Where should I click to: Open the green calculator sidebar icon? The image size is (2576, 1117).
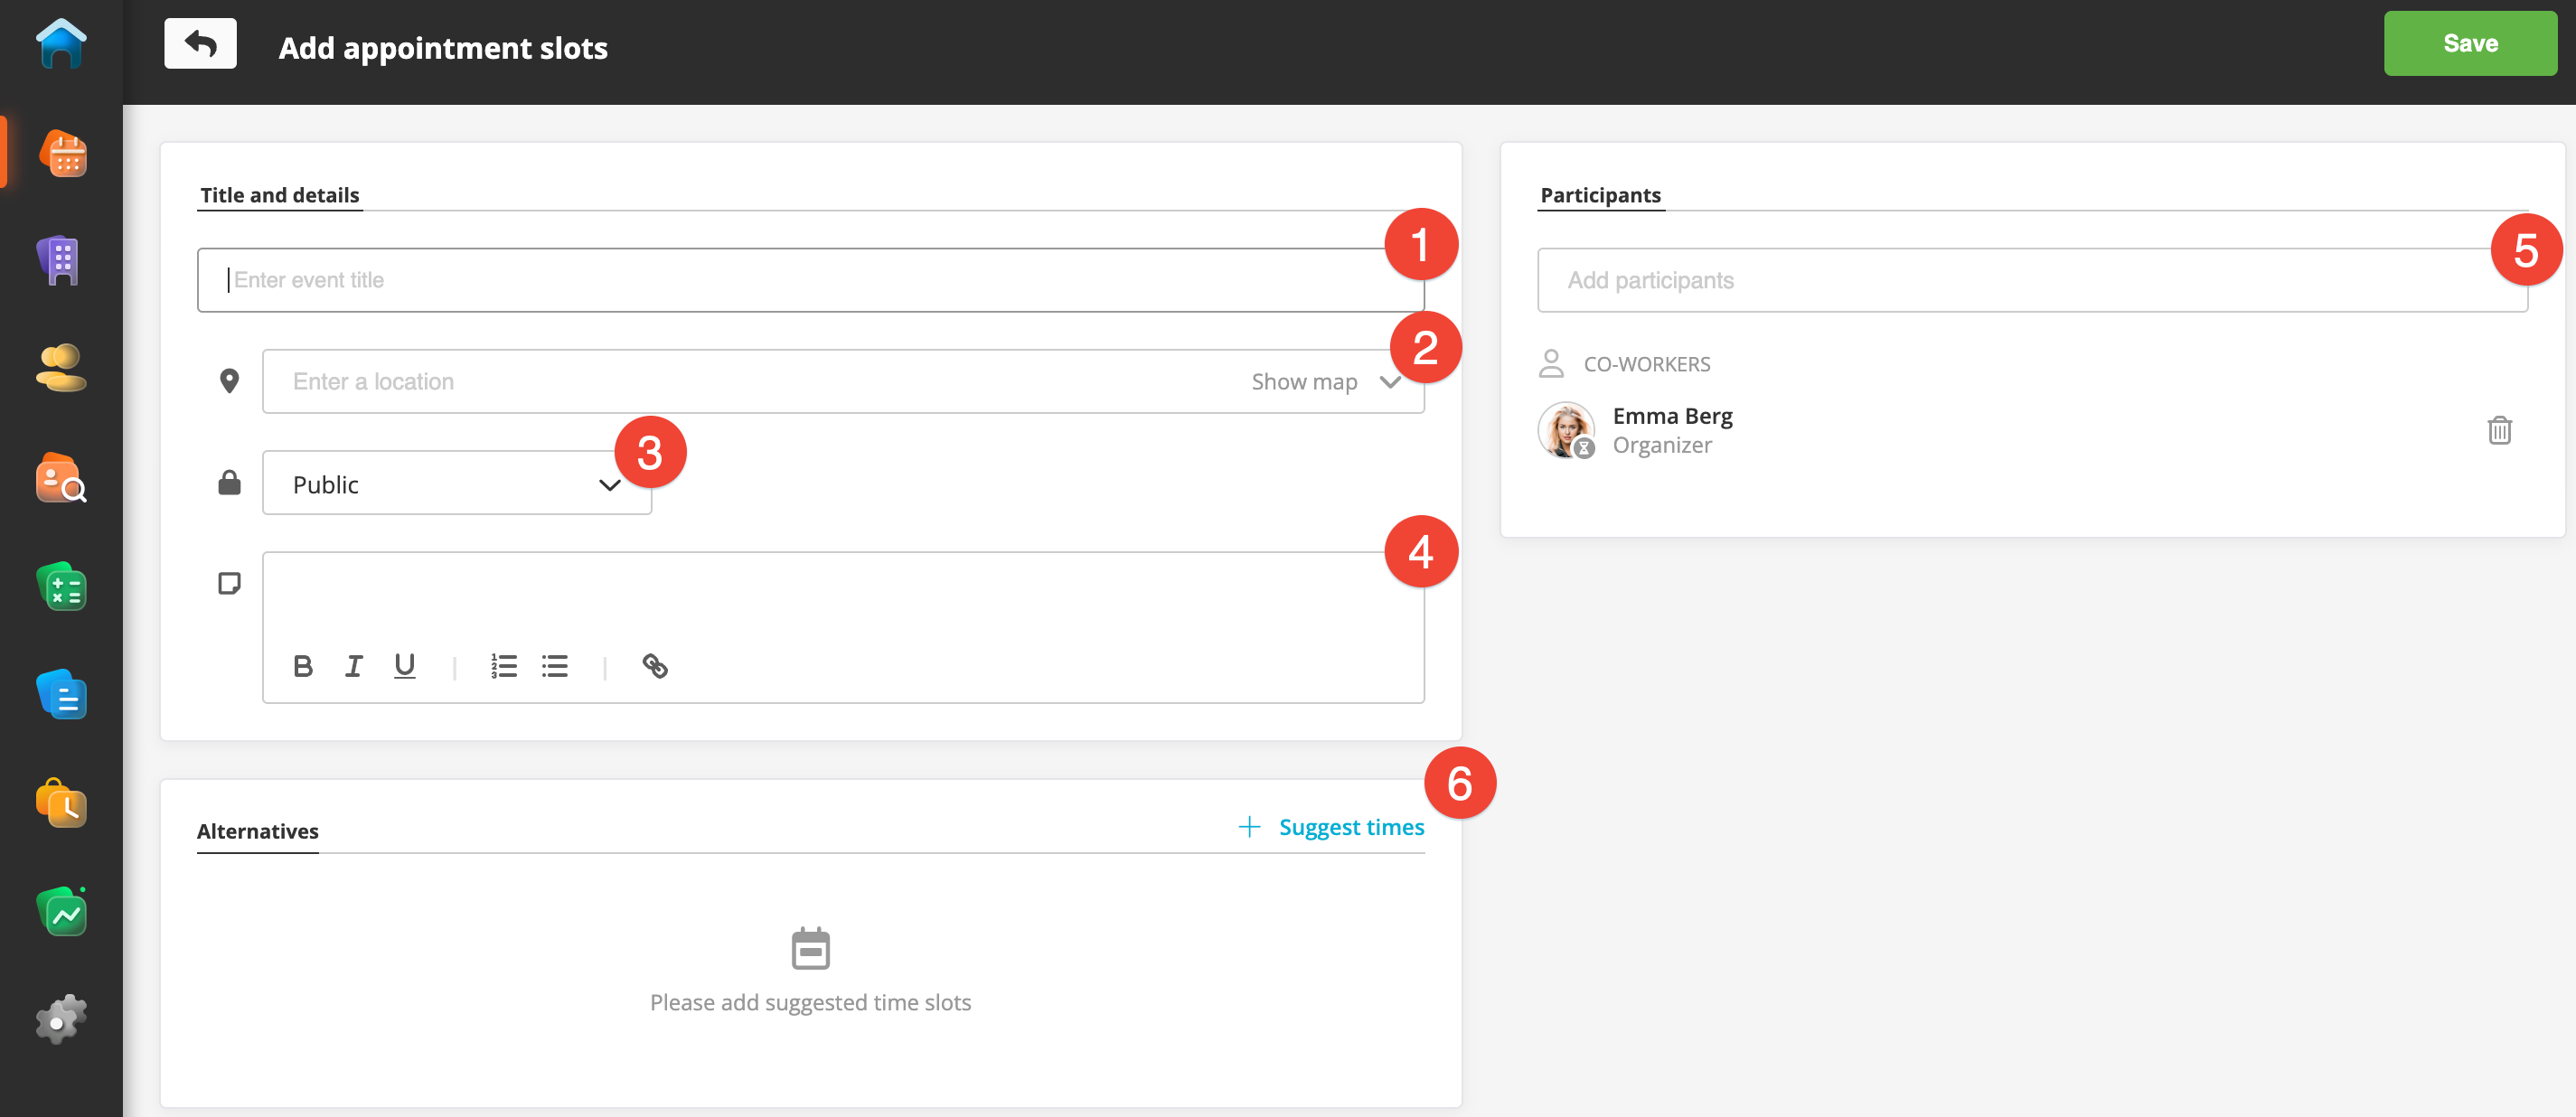[61, 587]
